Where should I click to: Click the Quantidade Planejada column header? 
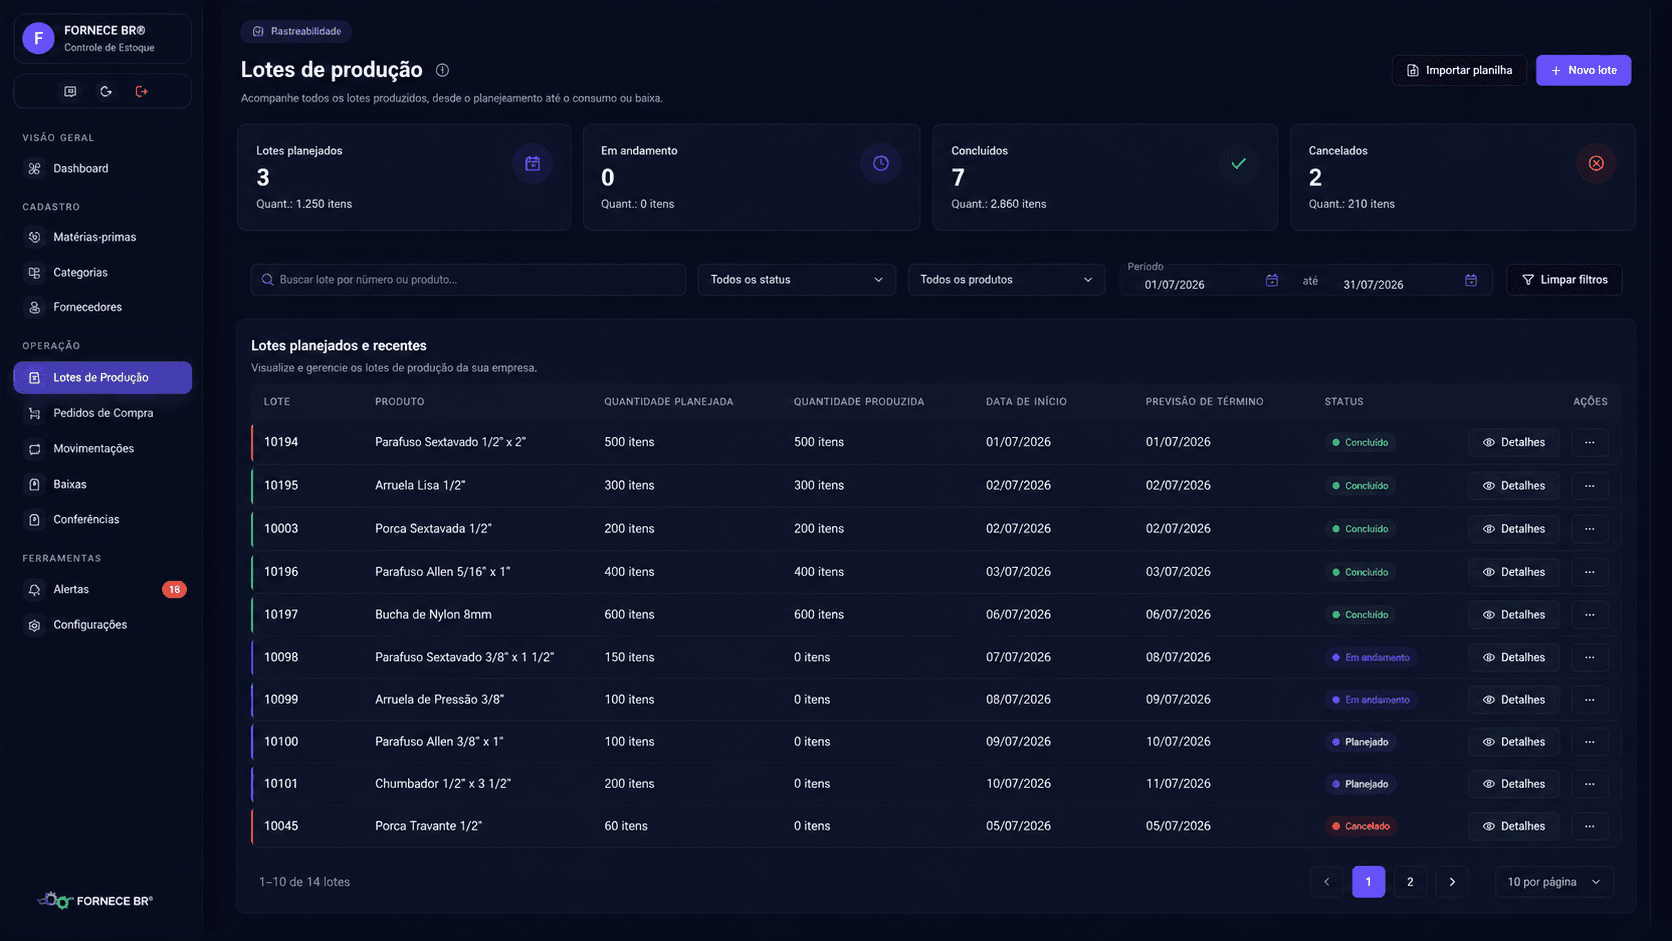pos(669,402)
